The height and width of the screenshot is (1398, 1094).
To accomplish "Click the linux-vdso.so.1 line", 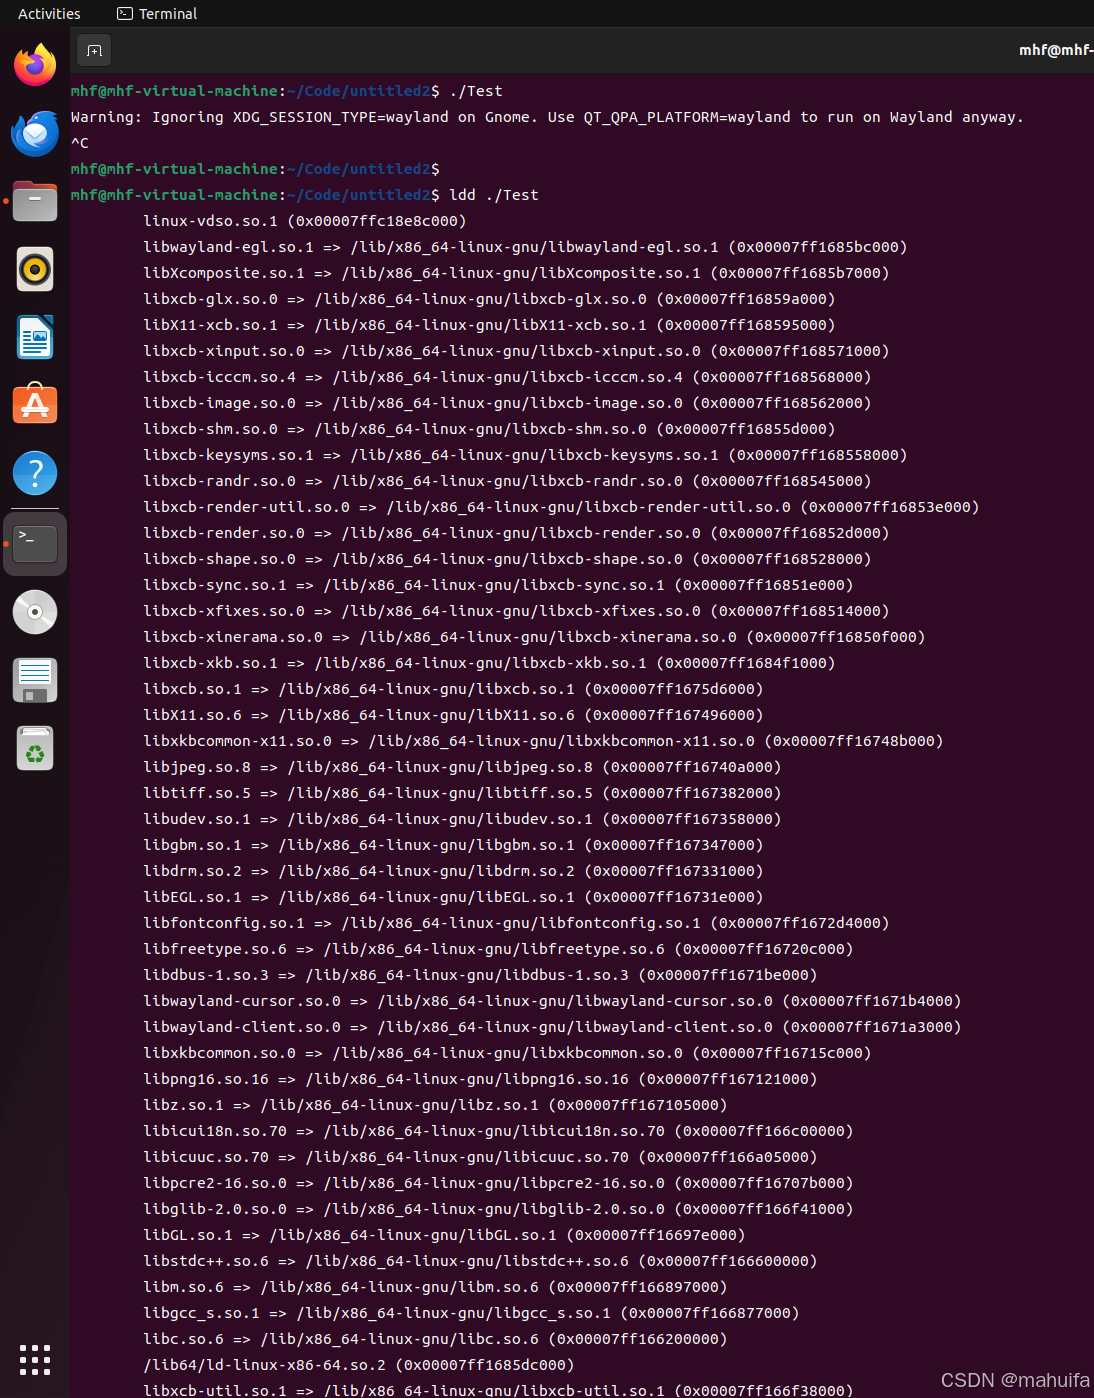I will (x=305, y=221).
